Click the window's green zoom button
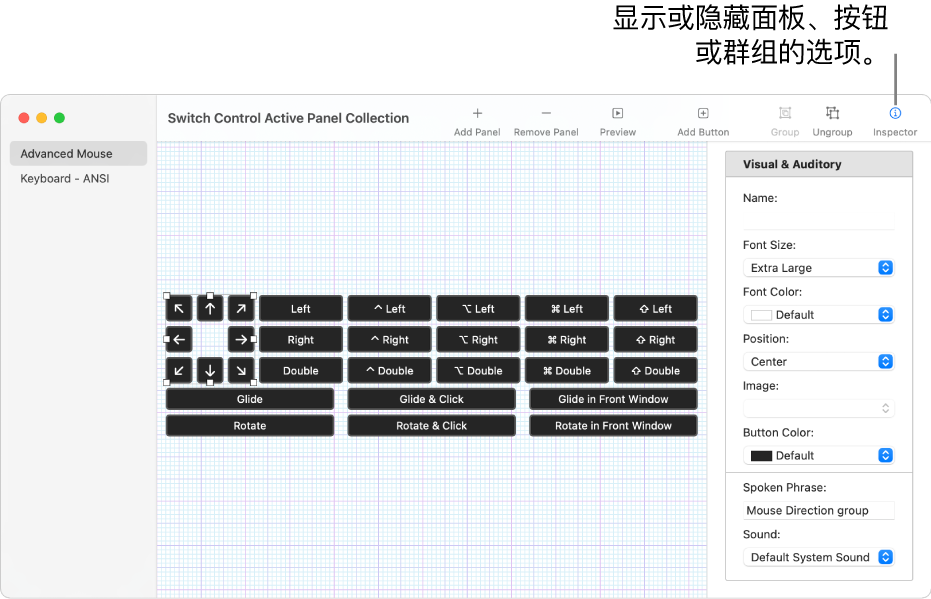 pyautogui.click(x=59, y=118)
